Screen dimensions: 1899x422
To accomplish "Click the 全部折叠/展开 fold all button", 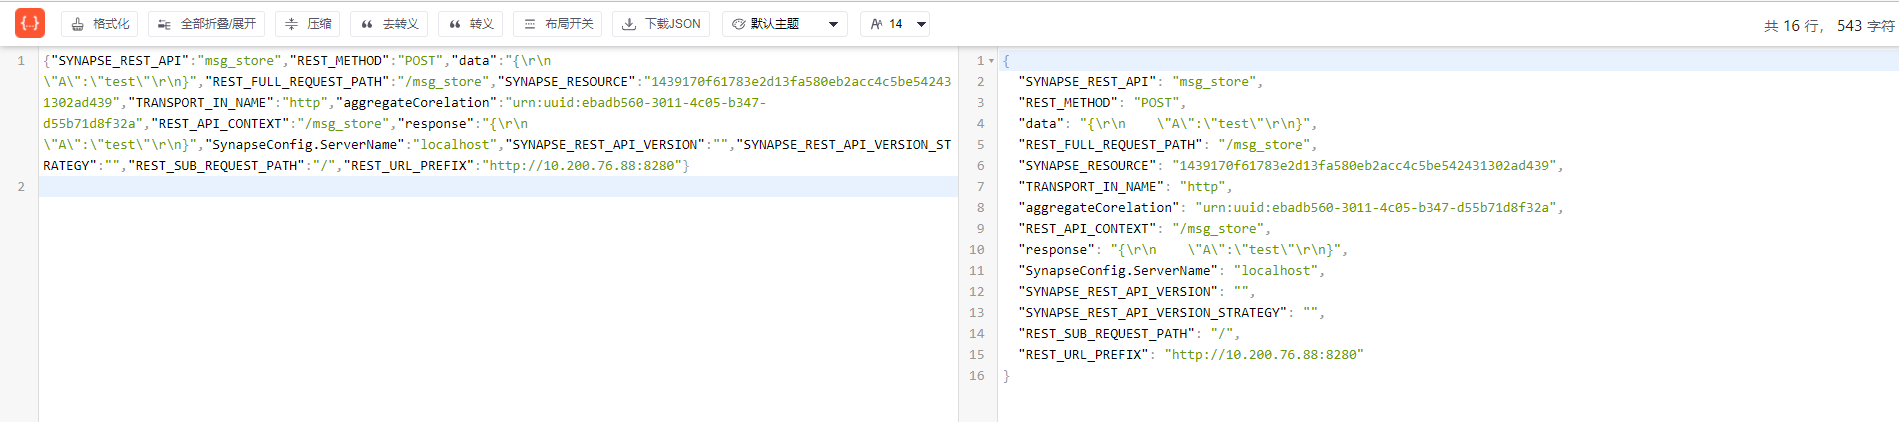I will click(x=207, y=24).
